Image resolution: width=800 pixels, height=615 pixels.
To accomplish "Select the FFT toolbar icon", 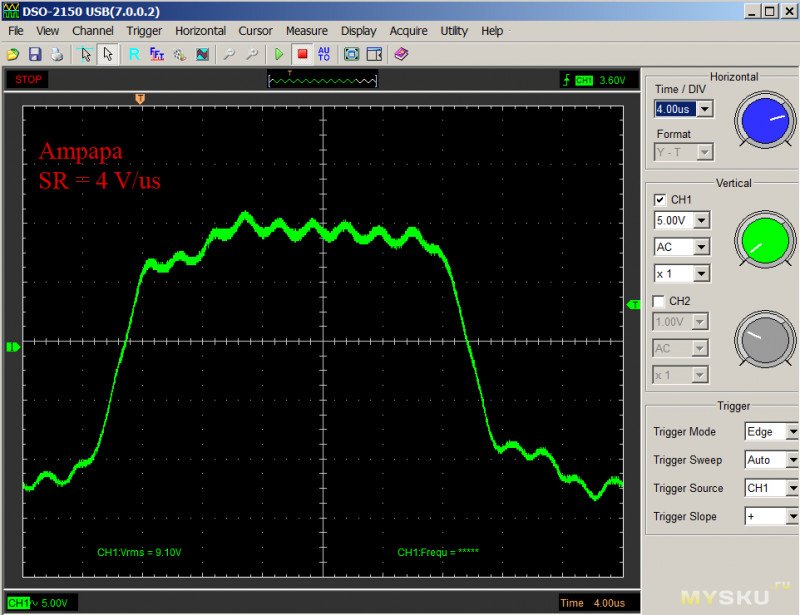I will [x=157, y=54].
